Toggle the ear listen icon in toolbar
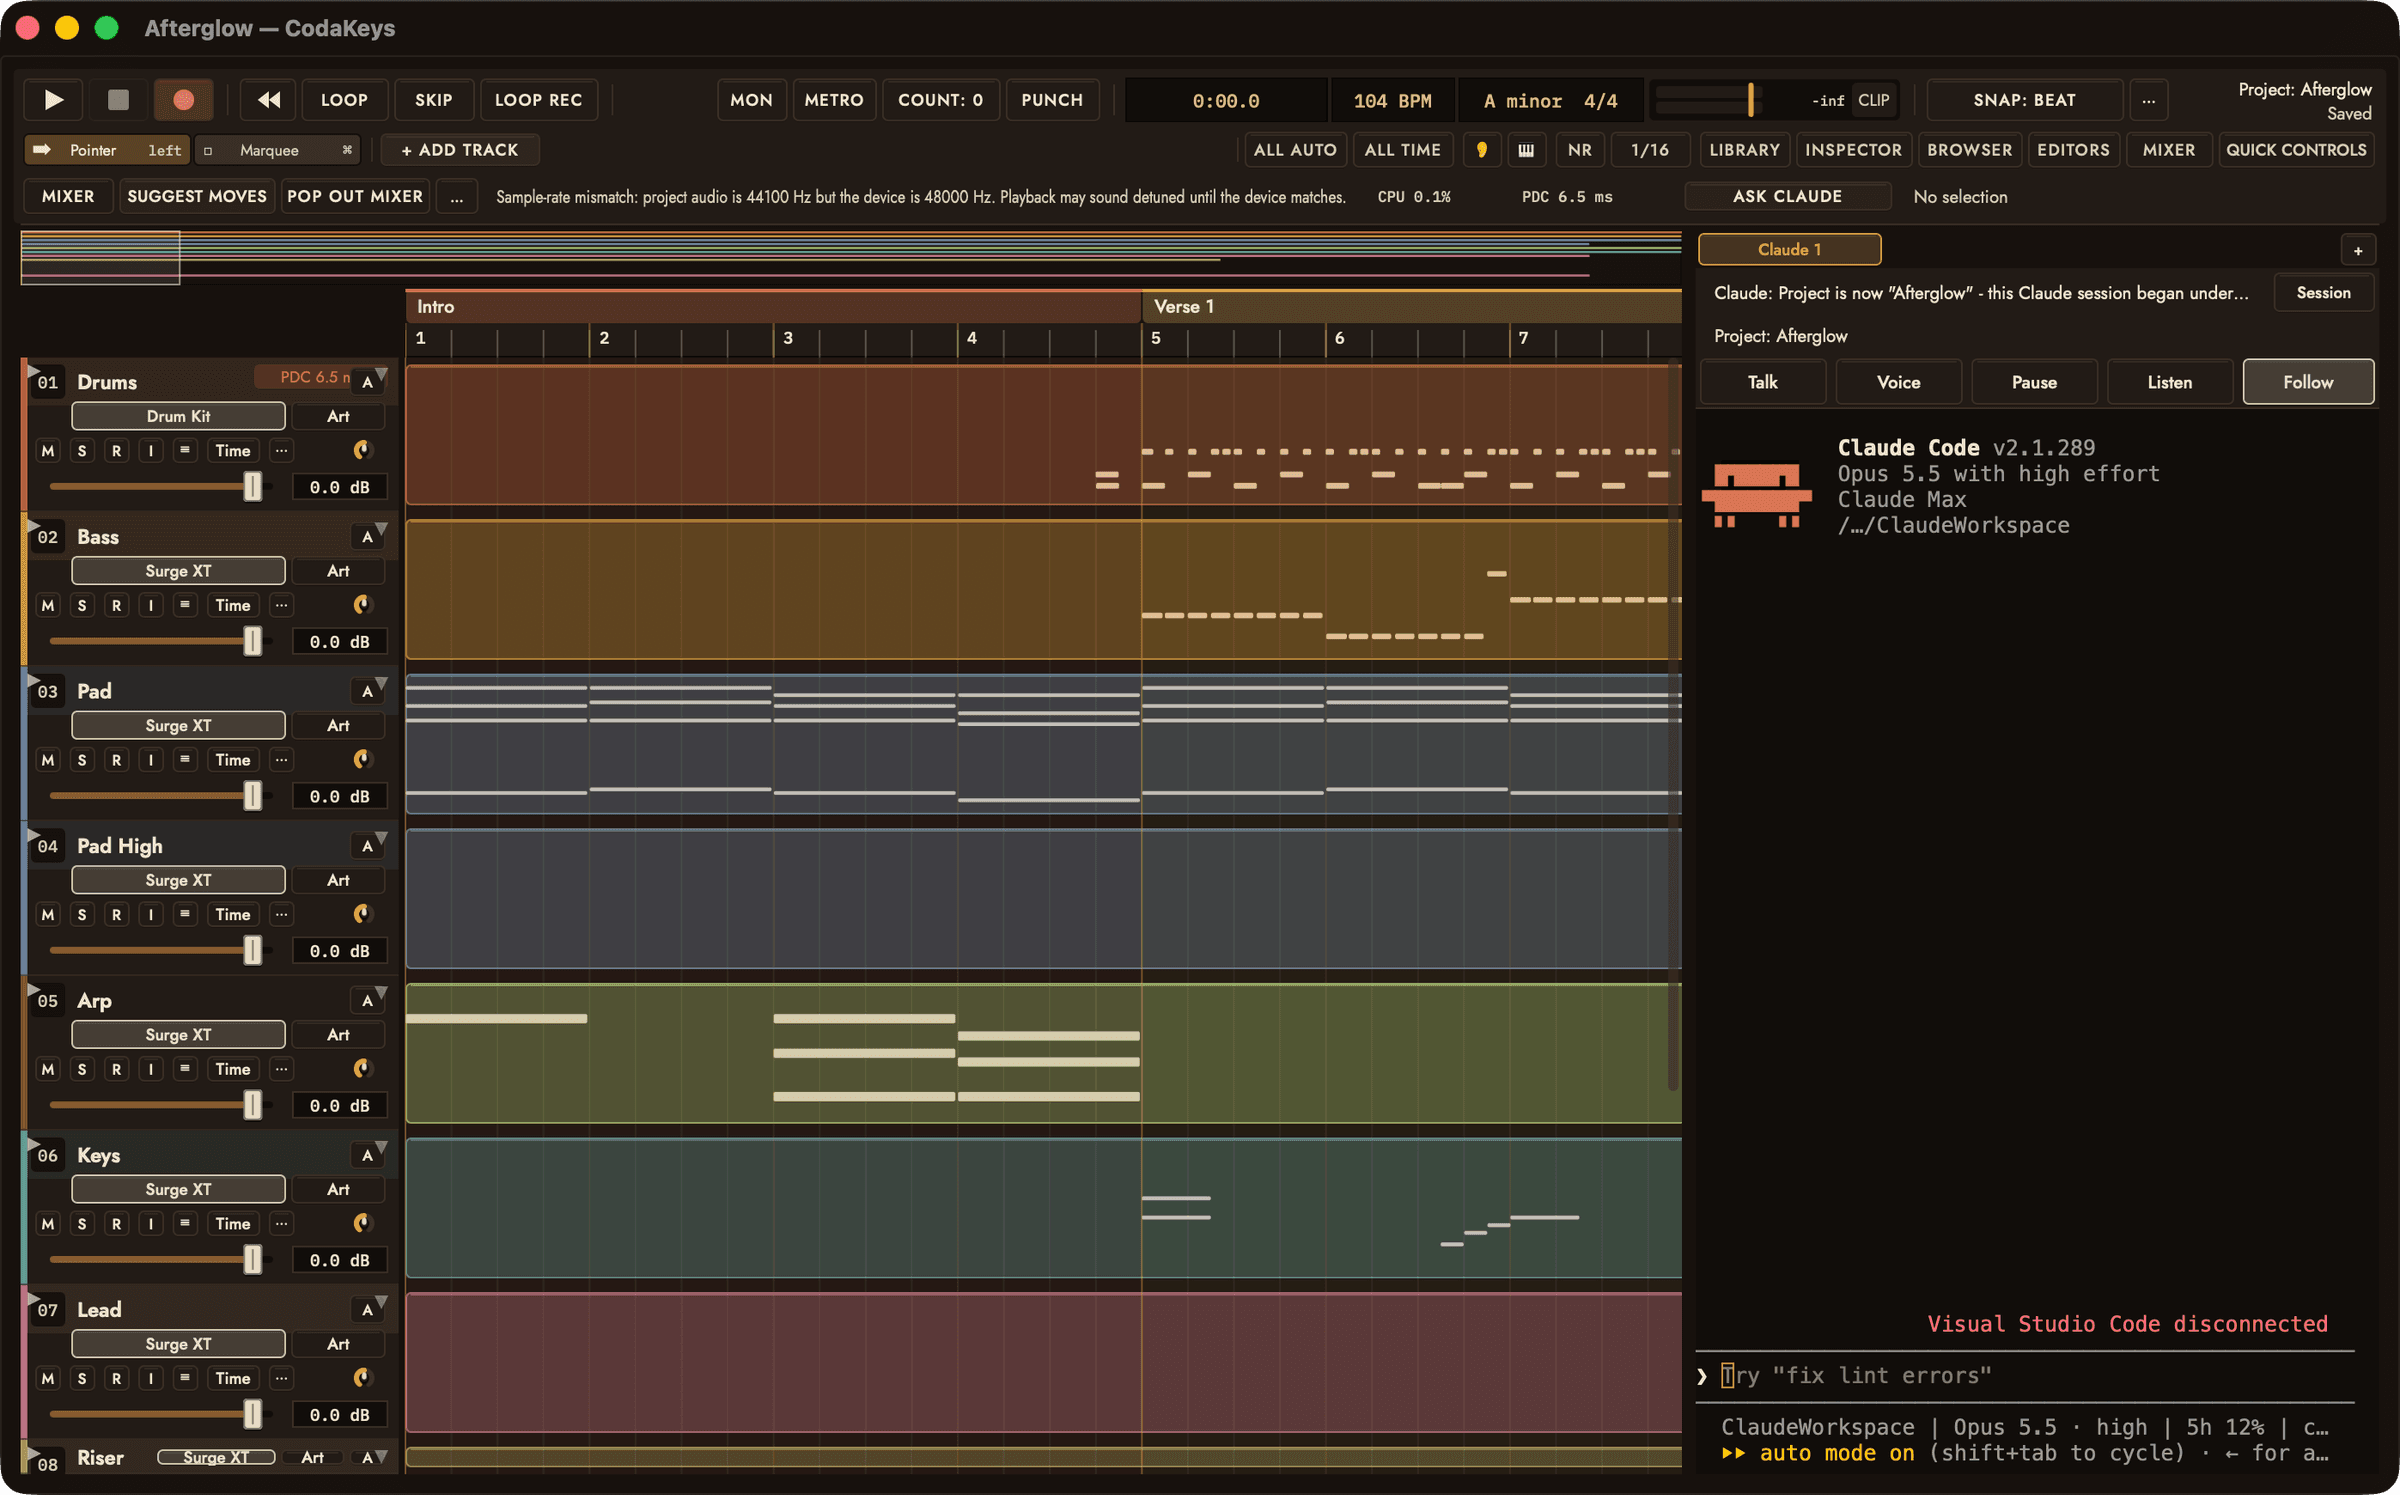2400x1495 pixels. tap(1481, 150)
